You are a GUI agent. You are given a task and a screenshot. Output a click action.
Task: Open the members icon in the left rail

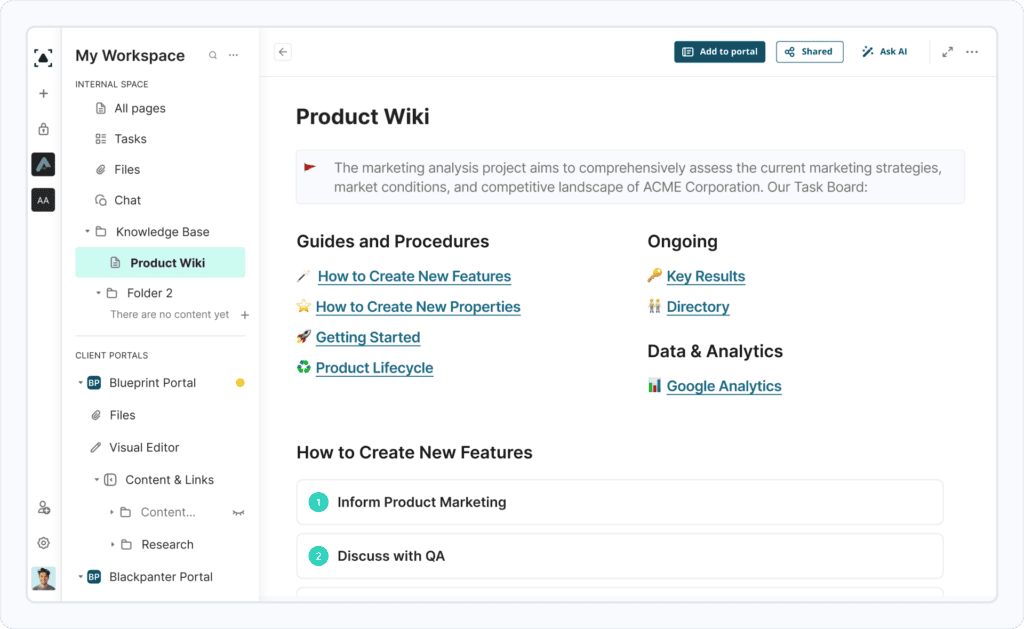pos(44,508)
